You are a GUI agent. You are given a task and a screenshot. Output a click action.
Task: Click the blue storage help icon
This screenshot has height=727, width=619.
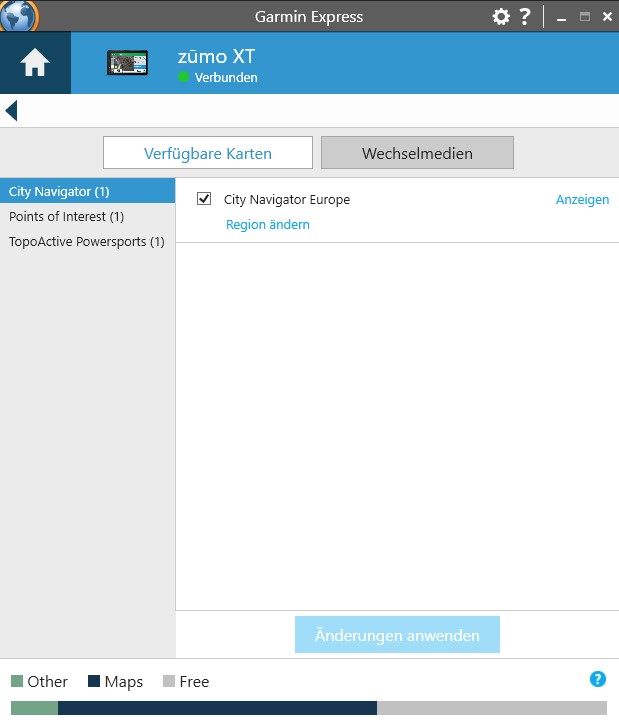[x=598, y=680]
